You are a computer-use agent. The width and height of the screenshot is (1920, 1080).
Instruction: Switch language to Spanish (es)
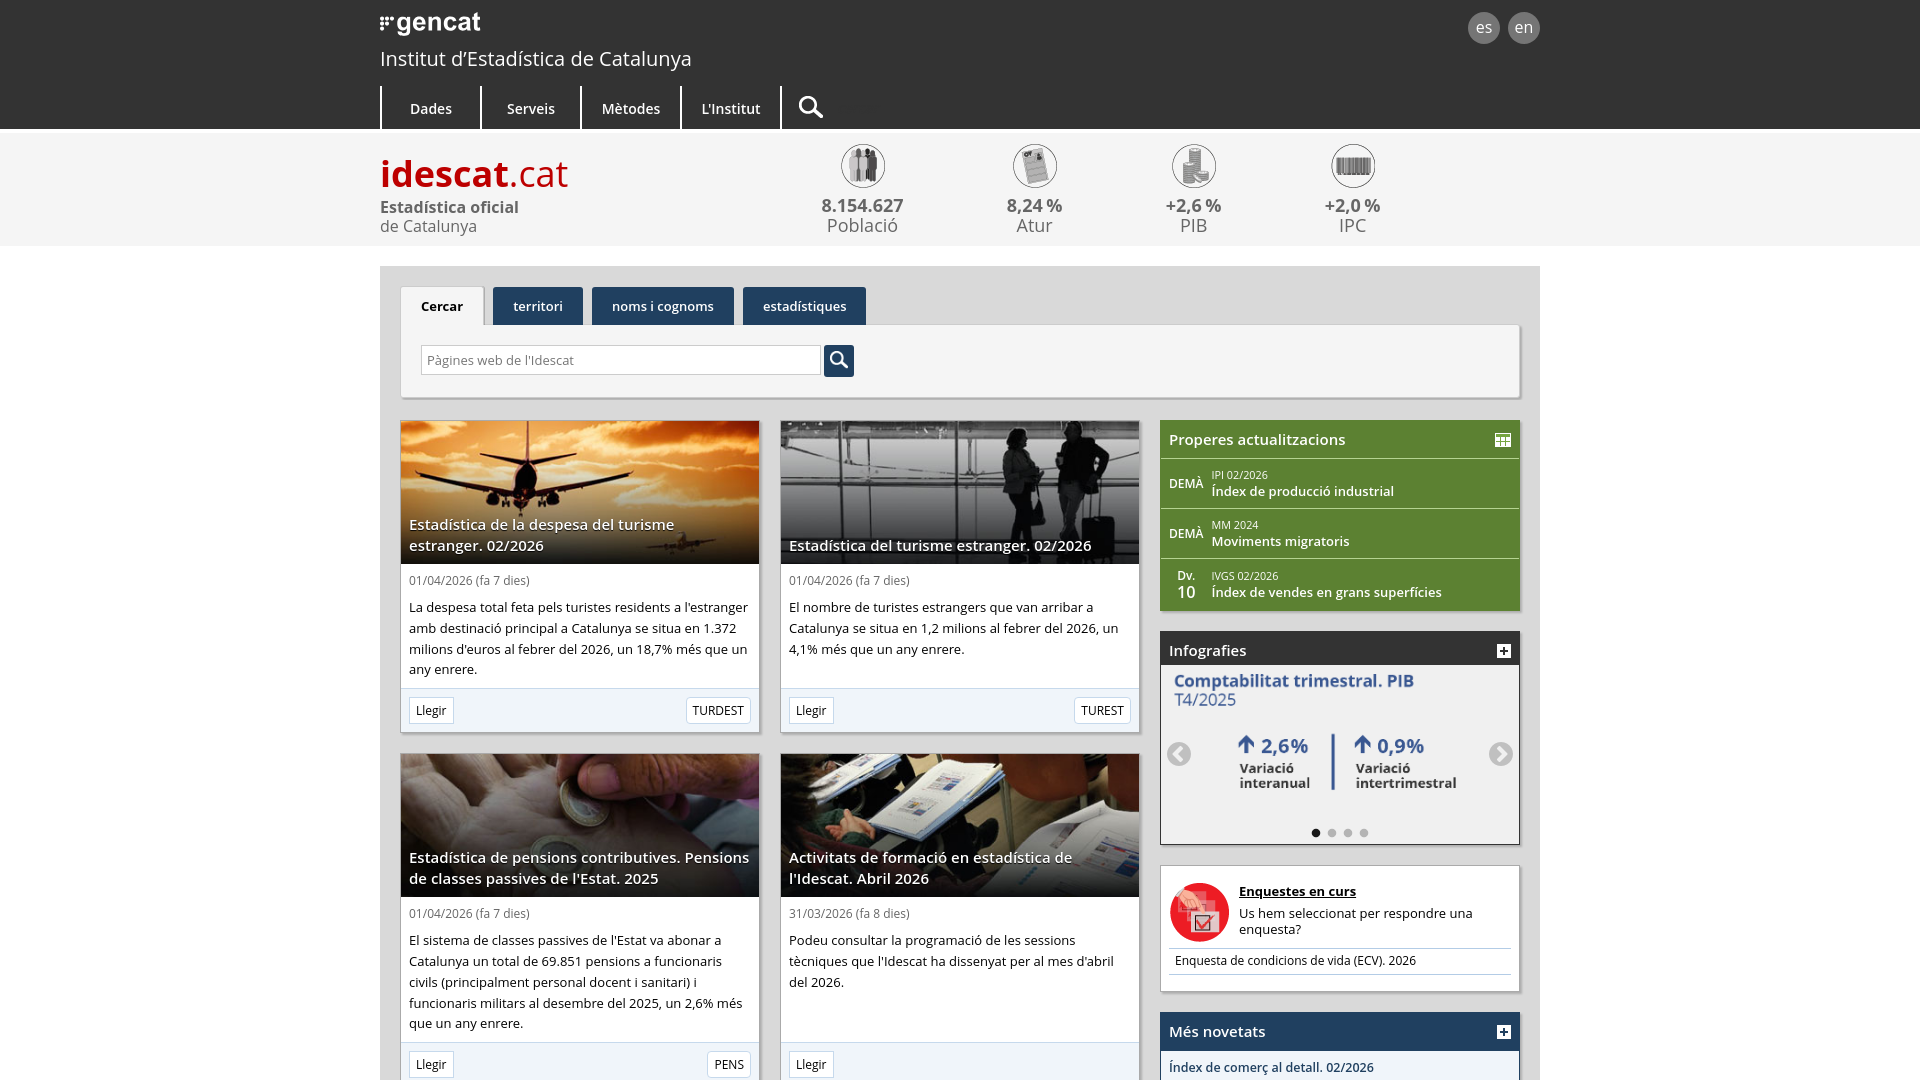[1483, 27]
